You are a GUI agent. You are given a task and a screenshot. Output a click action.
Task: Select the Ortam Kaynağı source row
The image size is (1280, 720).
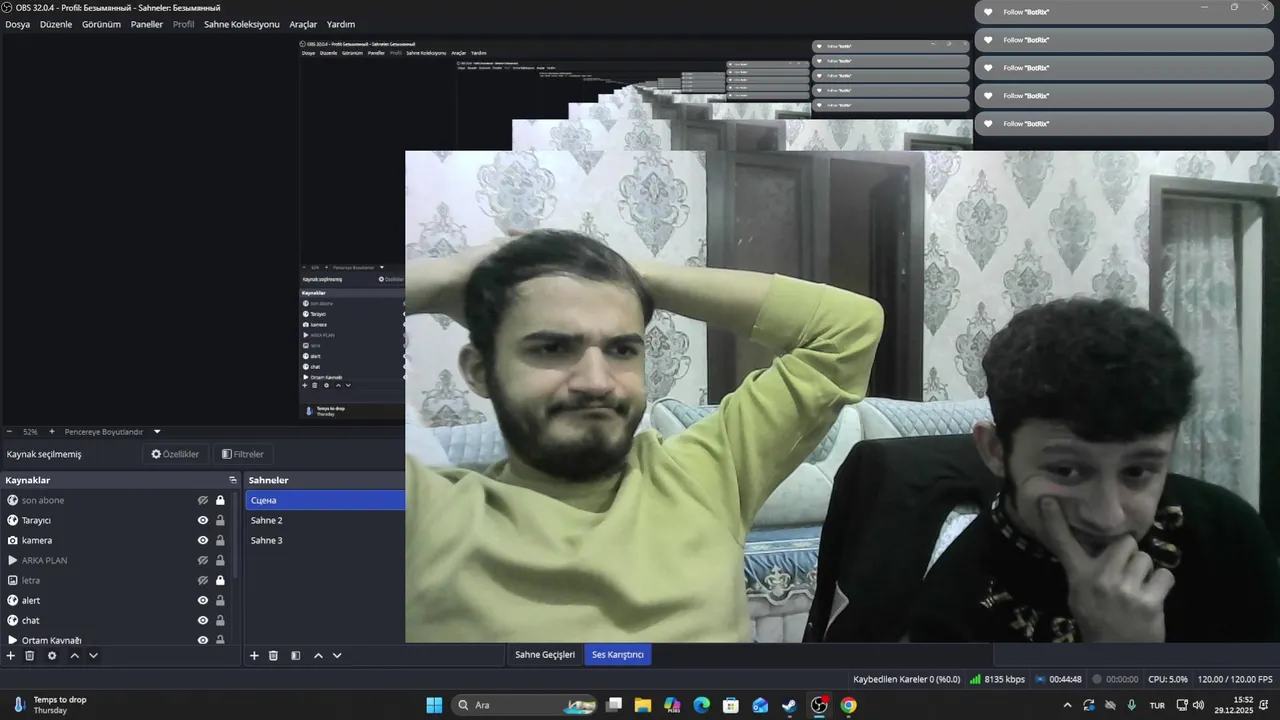117,639
